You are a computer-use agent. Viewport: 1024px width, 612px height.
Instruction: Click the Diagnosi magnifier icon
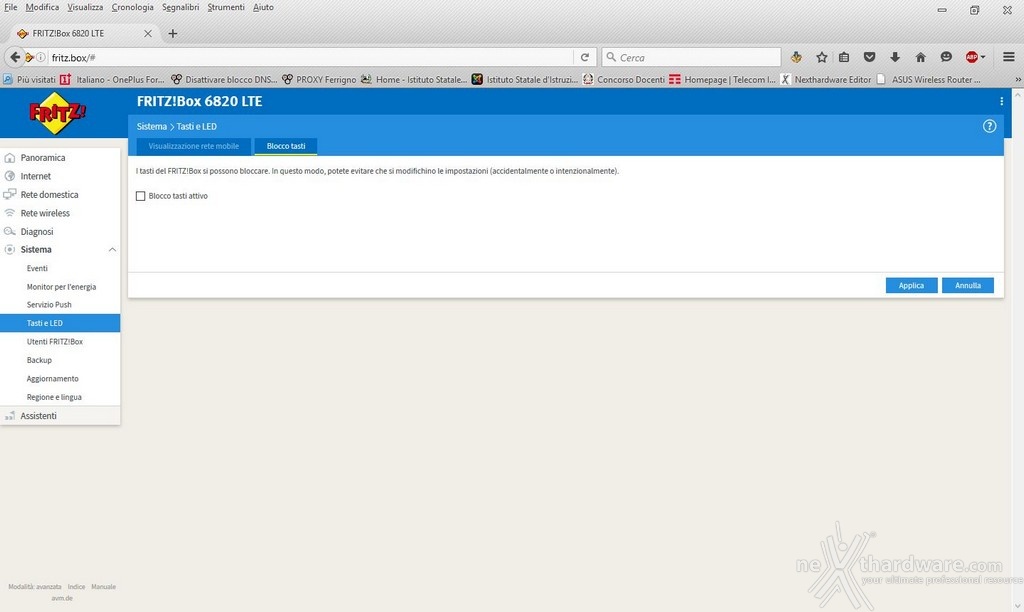(x=10, y=231)
